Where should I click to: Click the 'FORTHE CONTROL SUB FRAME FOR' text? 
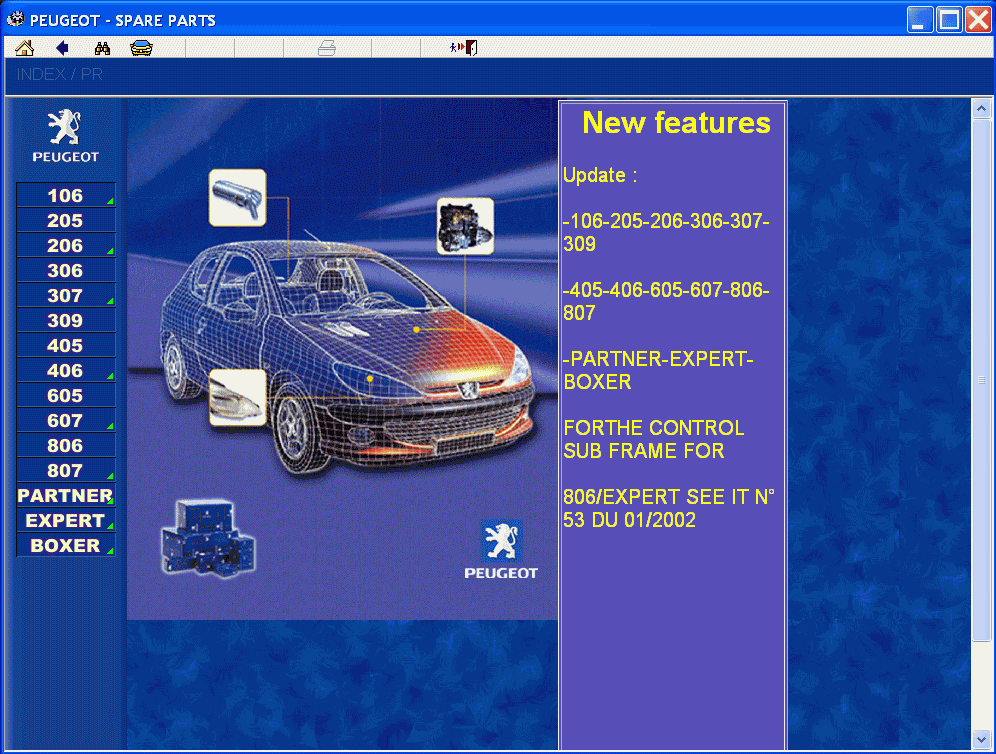pyautogui.click(x=654, y=439)
